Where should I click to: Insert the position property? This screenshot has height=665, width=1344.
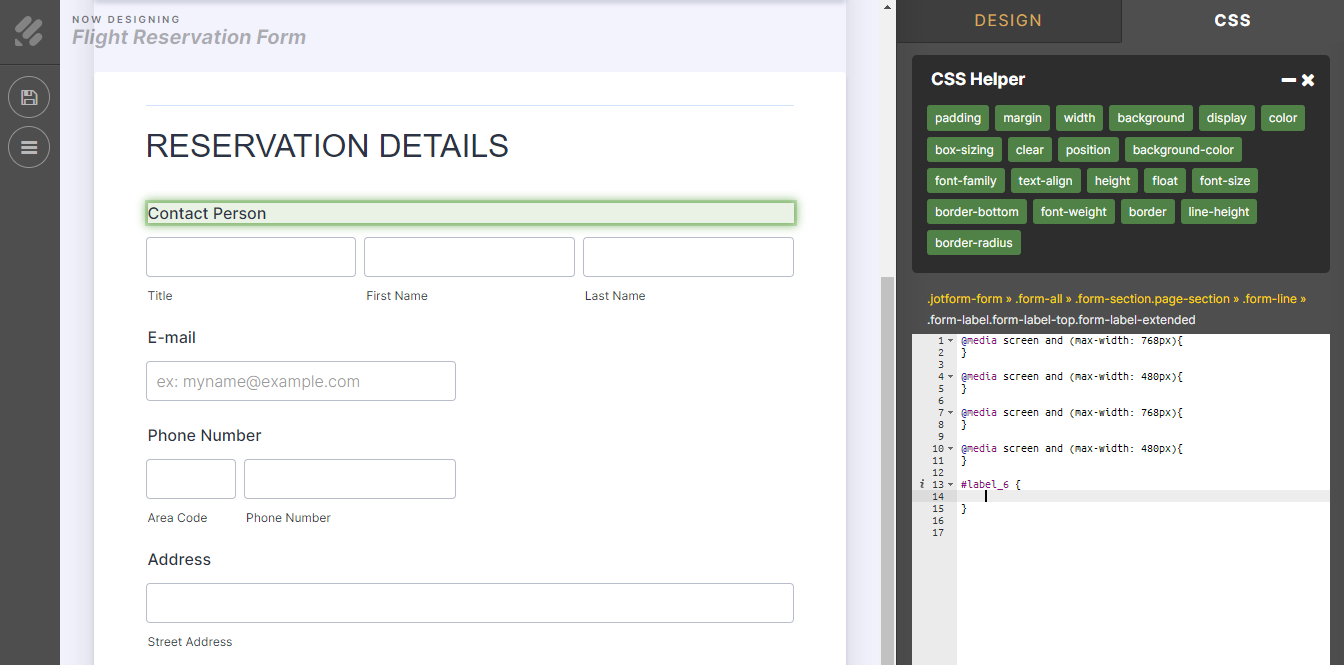point(1088,150)
